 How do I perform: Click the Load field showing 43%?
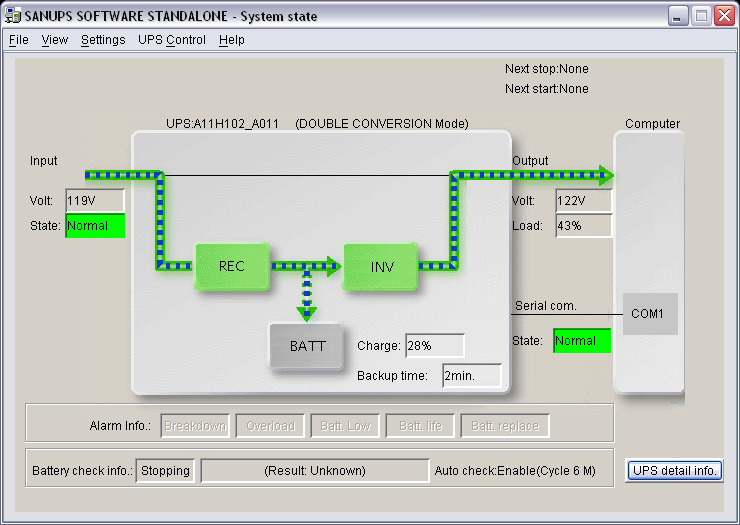click(584, 226)
